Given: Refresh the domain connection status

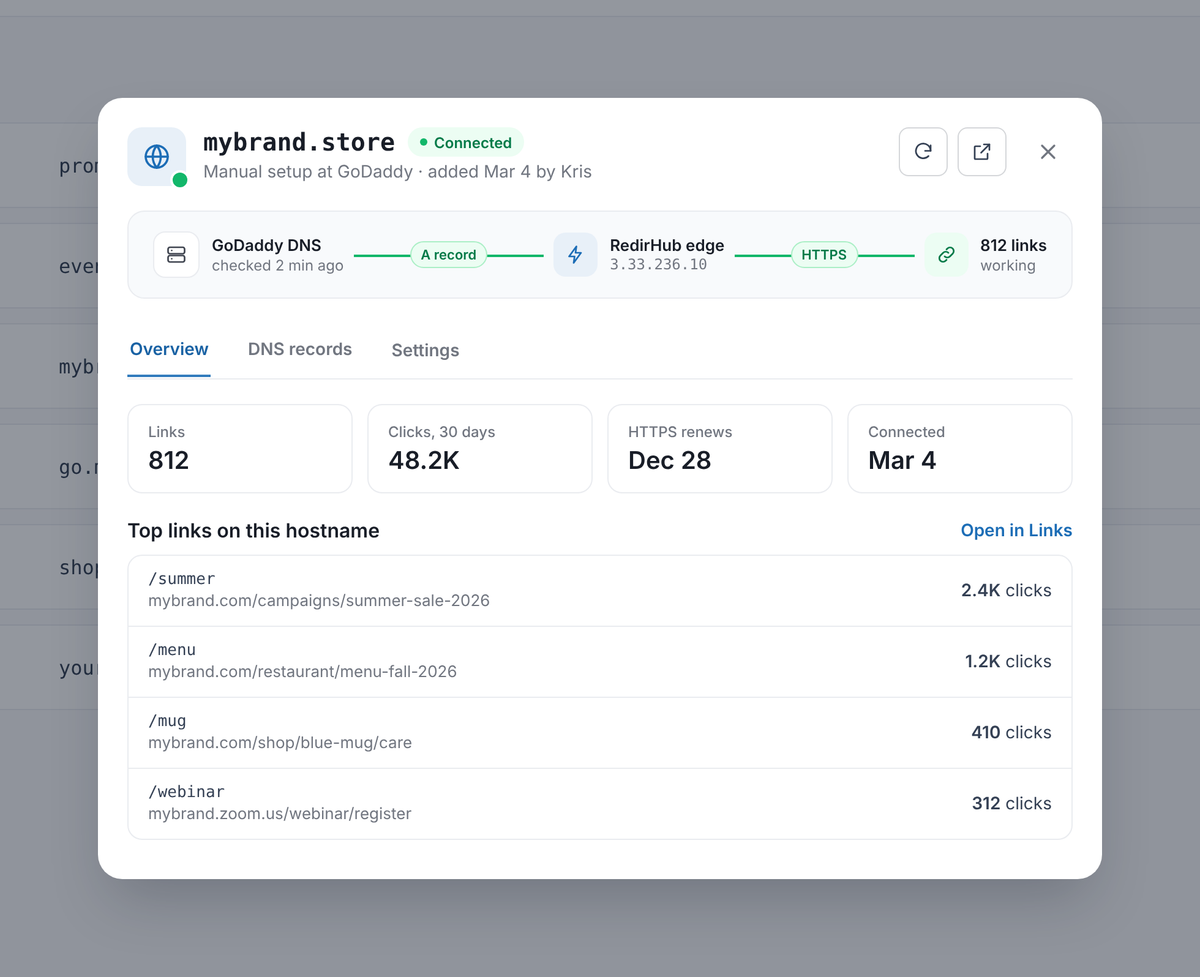Looking at the screenshot, I should point(923,152).
